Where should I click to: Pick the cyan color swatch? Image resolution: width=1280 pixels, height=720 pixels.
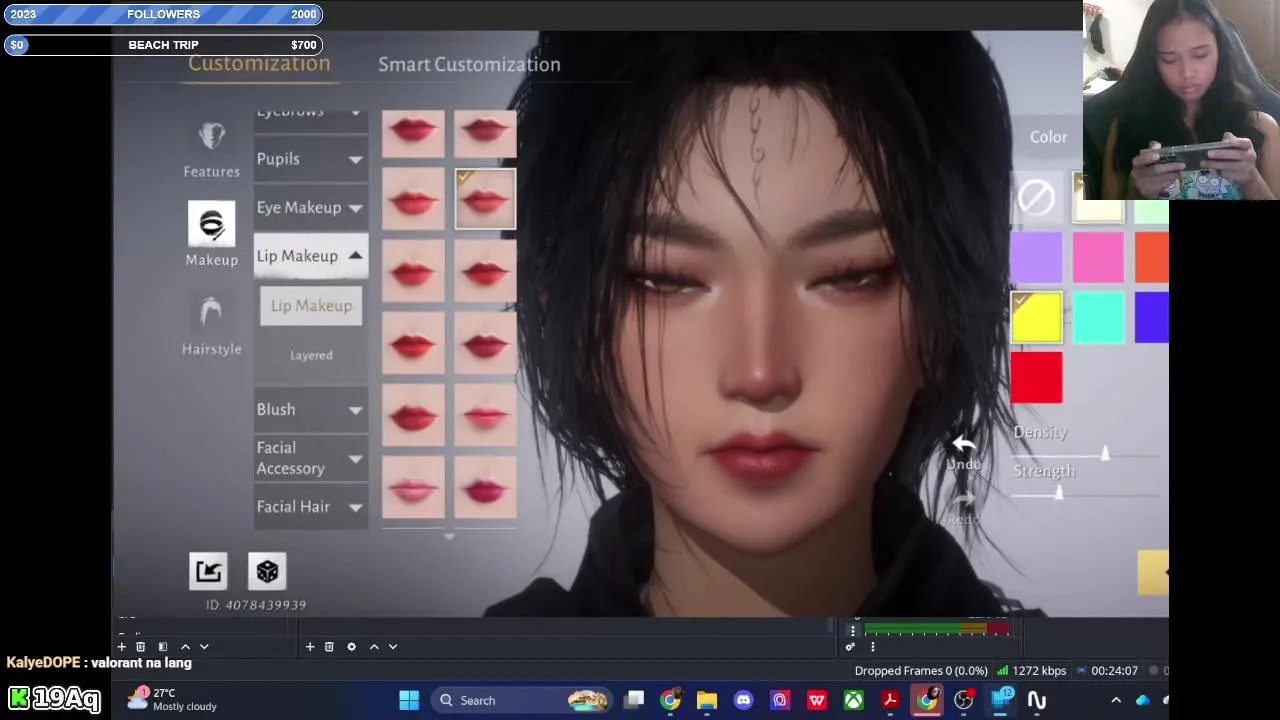[1098, 318]
